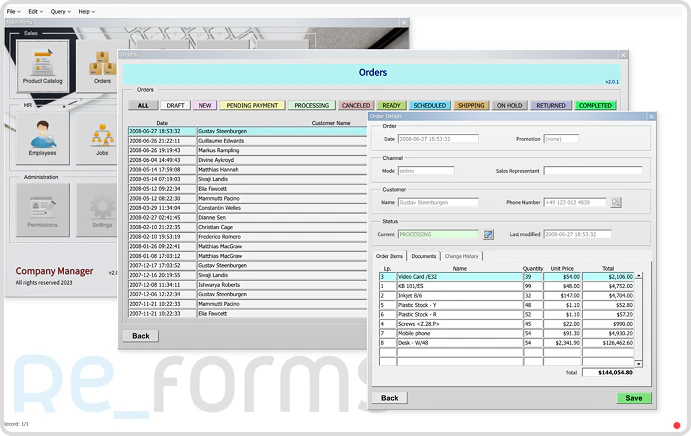Filter orders by COMPLETED status

pyautogui.click(x=595, y=105)
